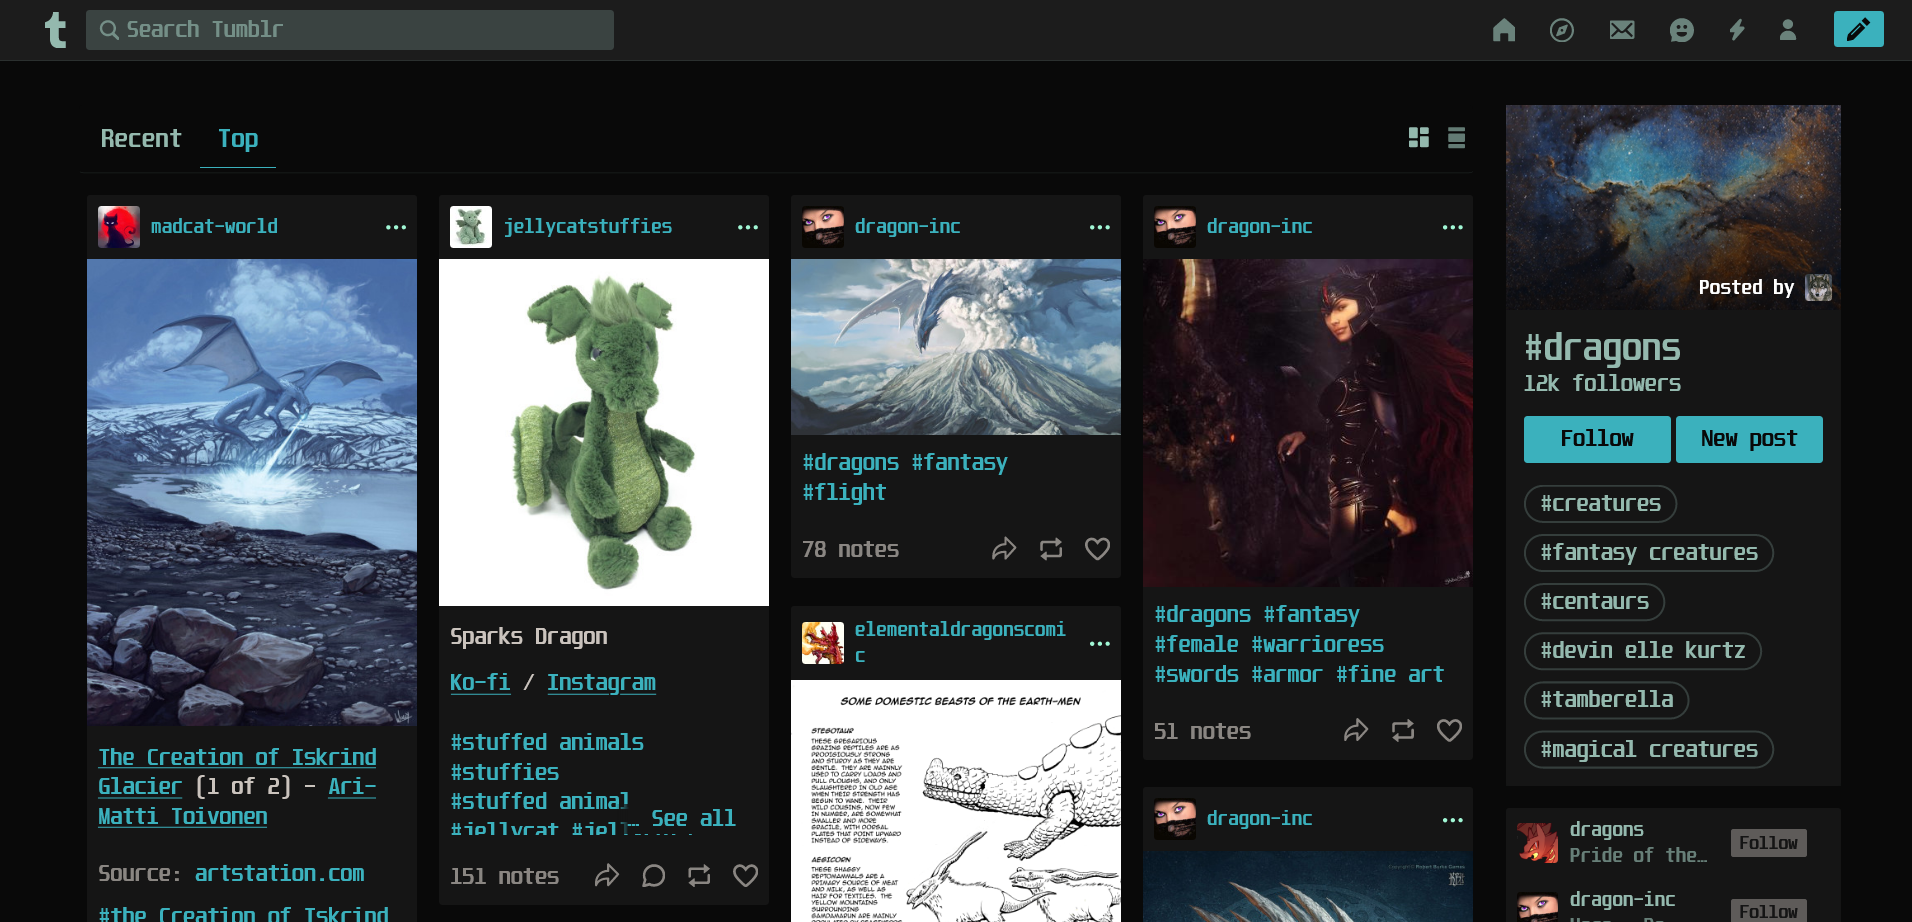Click the New post button
Viewport: 1912px width, 922px height.
click(x=1749, y=439)
